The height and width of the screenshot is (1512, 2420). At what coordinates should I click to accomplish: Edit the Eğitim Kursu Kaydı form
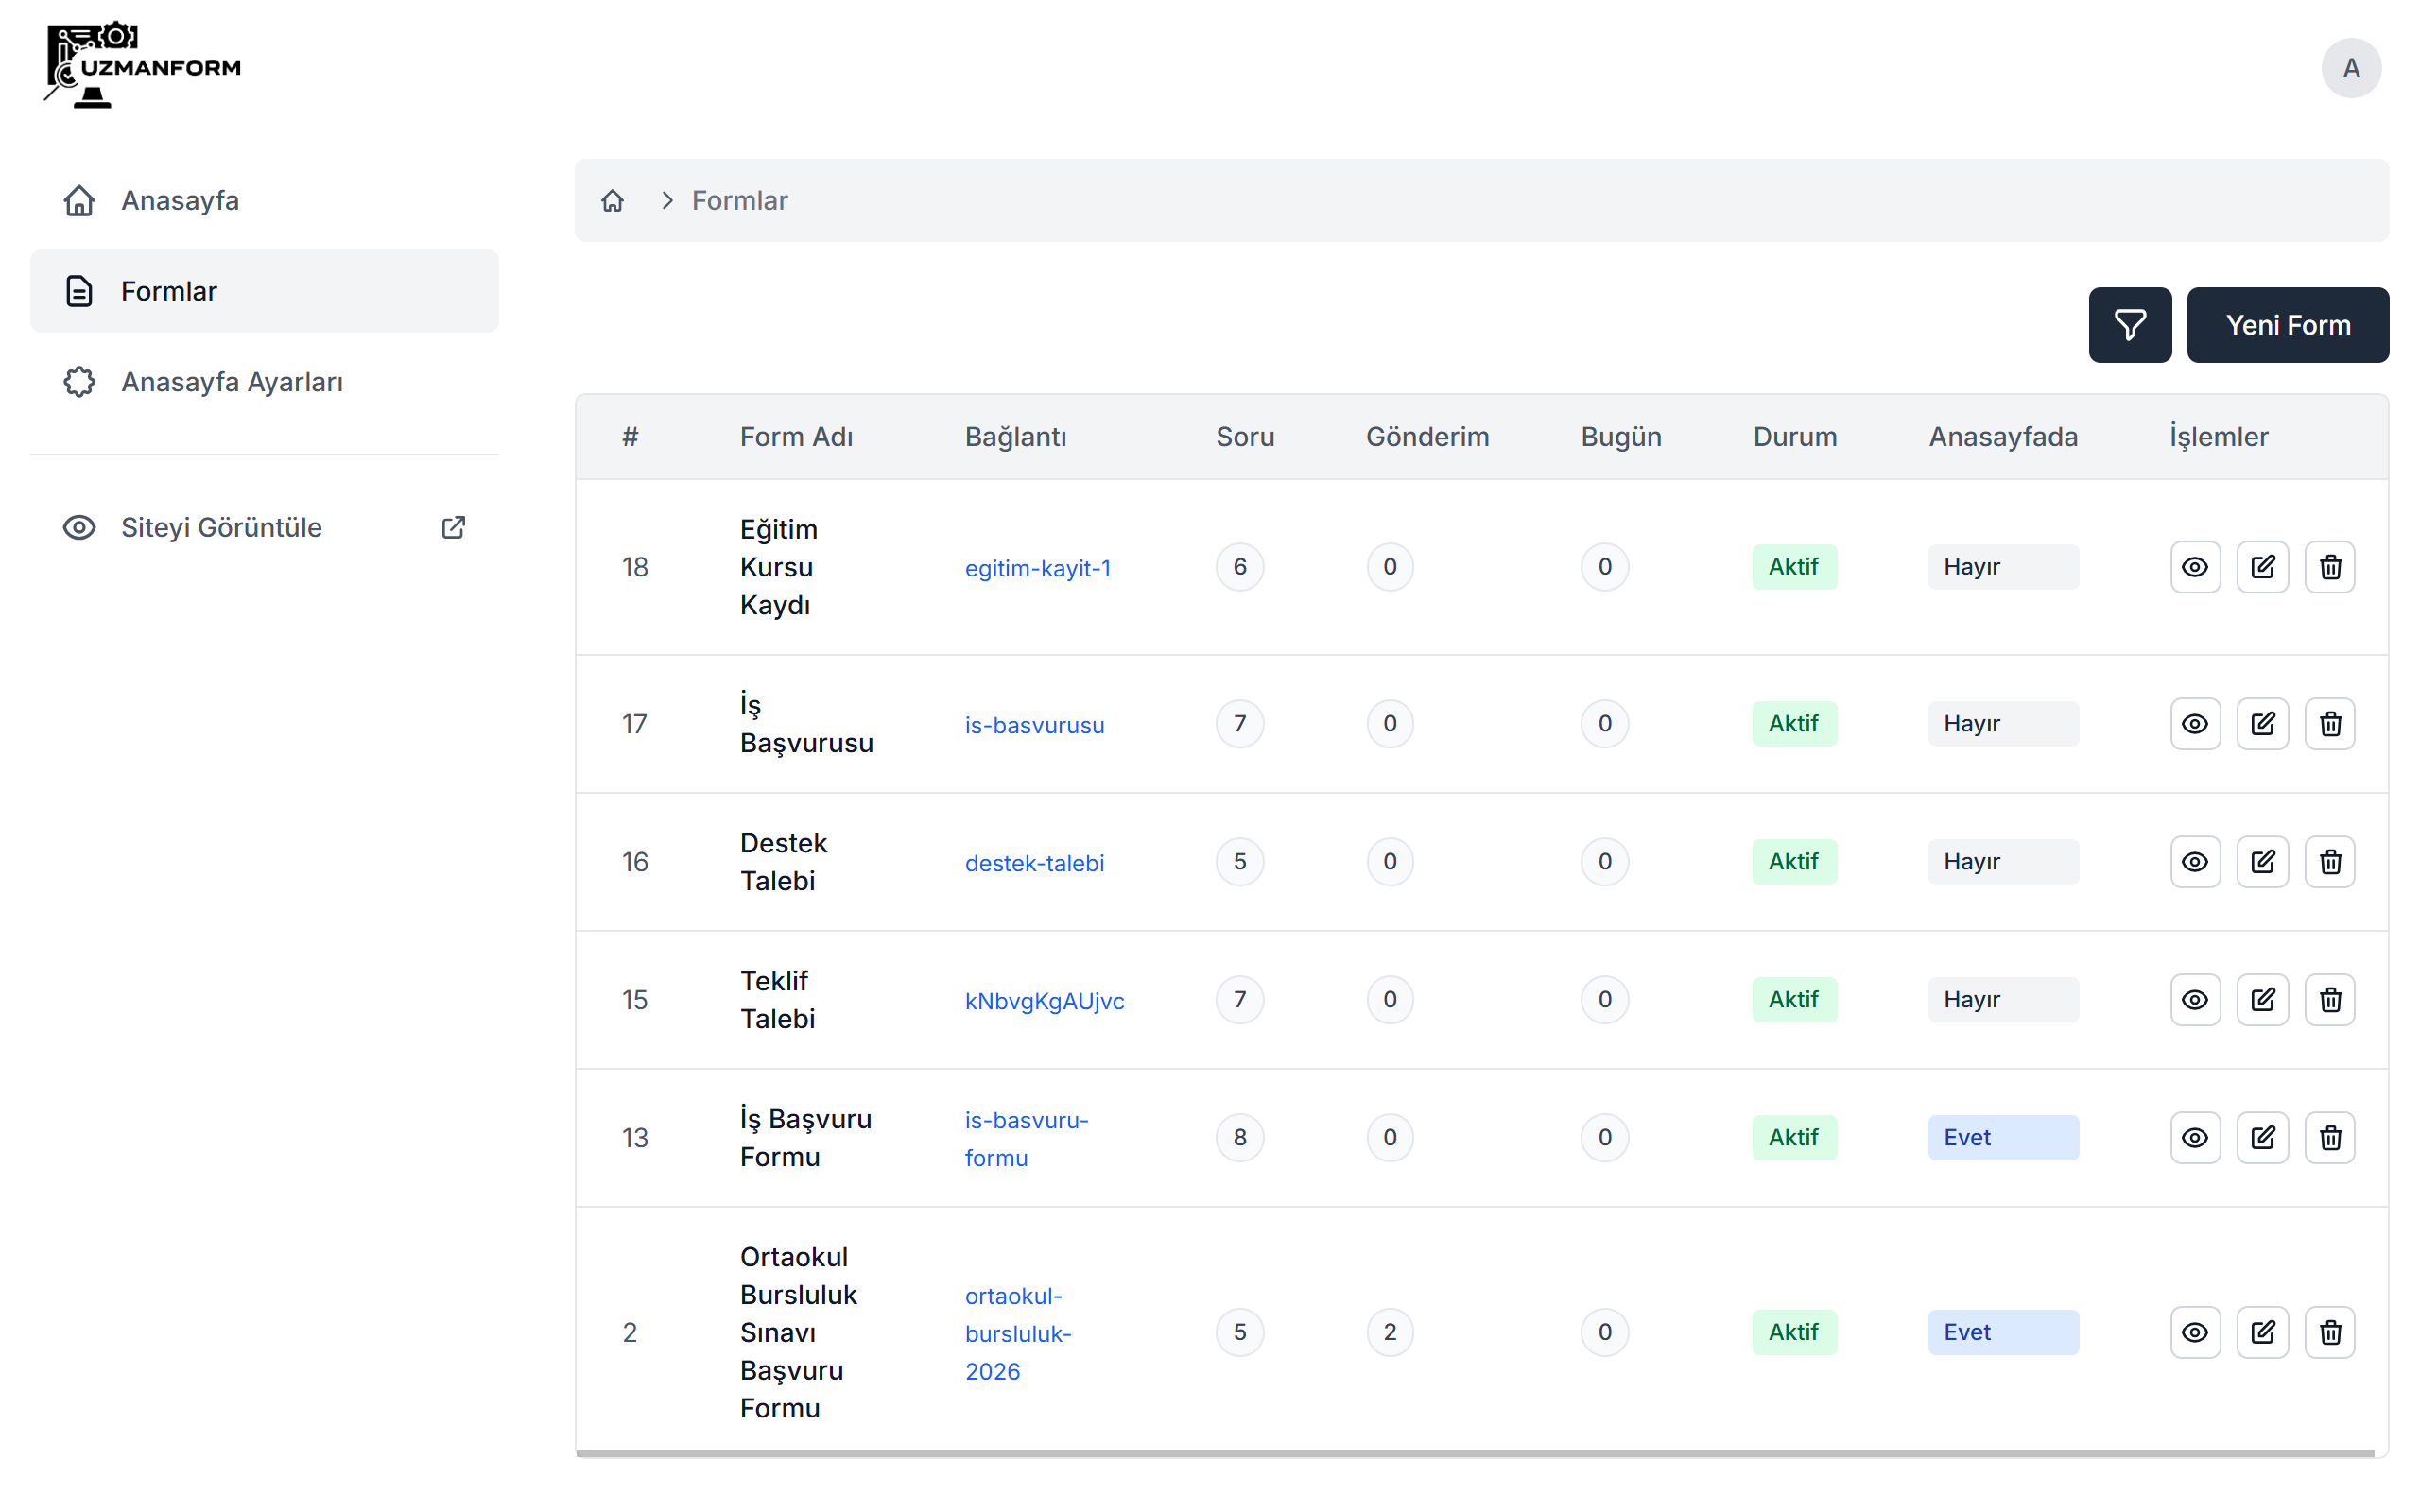(2262, 567)
